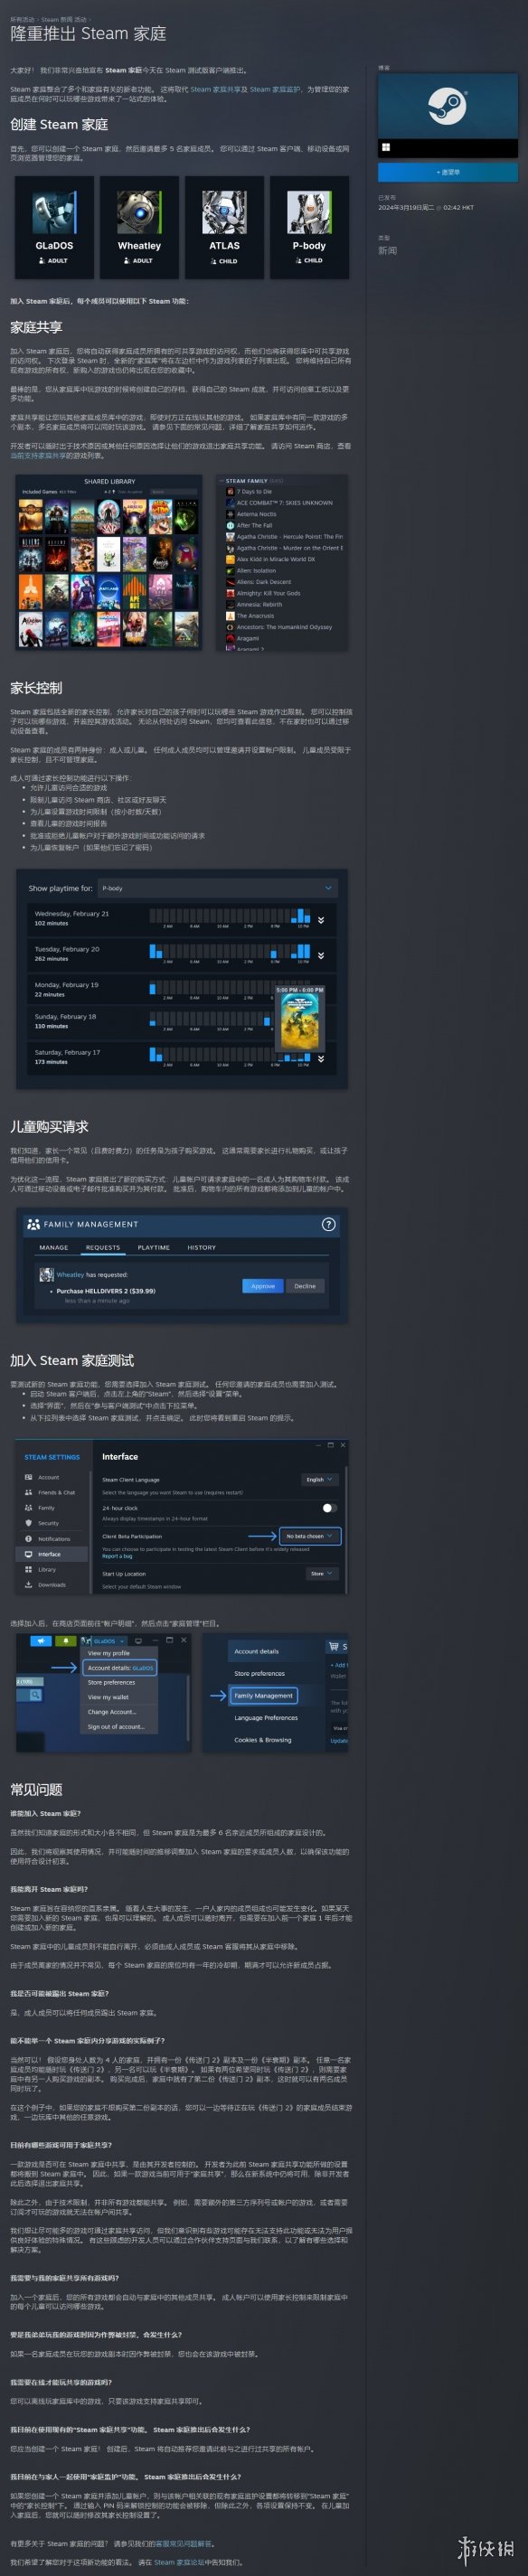Switch to the REQUESTS tab
The width and height of the screenshot is (528, 2576).
click(x=103, y=1247)
